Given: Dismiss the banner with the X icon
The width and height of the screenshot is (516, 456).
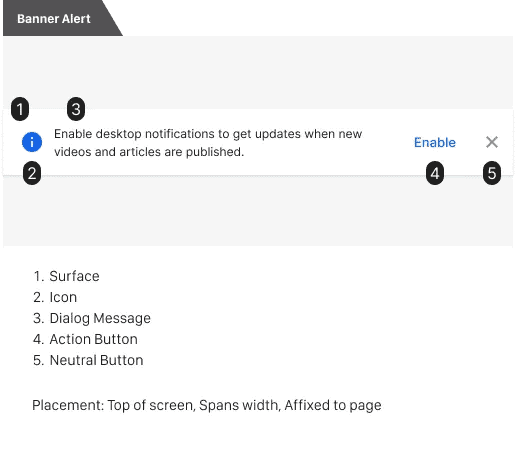Looking at the screenshot, I should [492, 142].
